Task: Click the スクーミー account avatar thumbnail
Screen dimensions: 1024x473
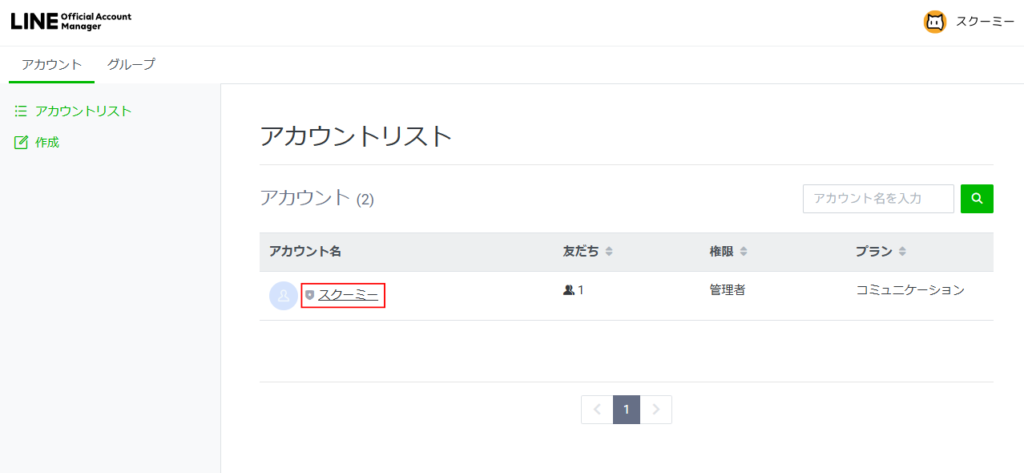Action: click(x=283, y=296)
